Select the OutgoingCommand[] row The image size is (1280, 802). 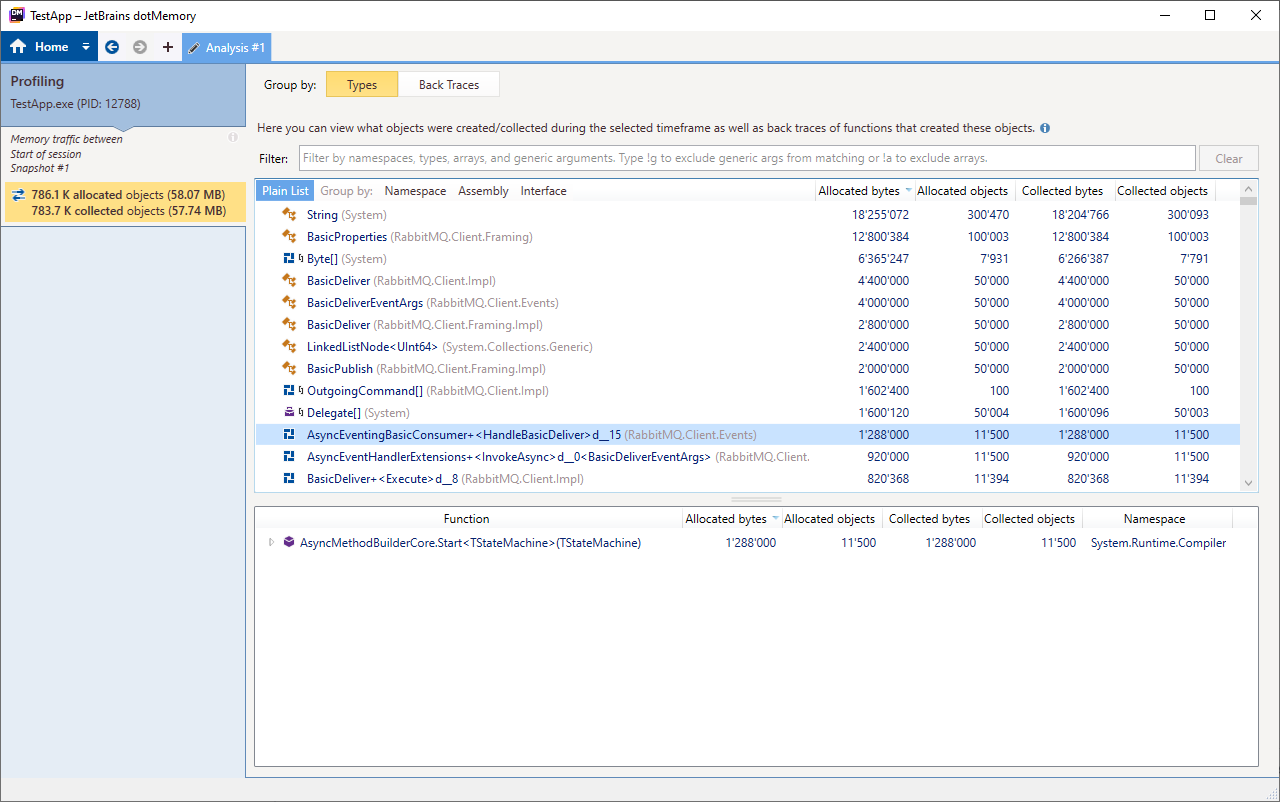coord(747,391)
